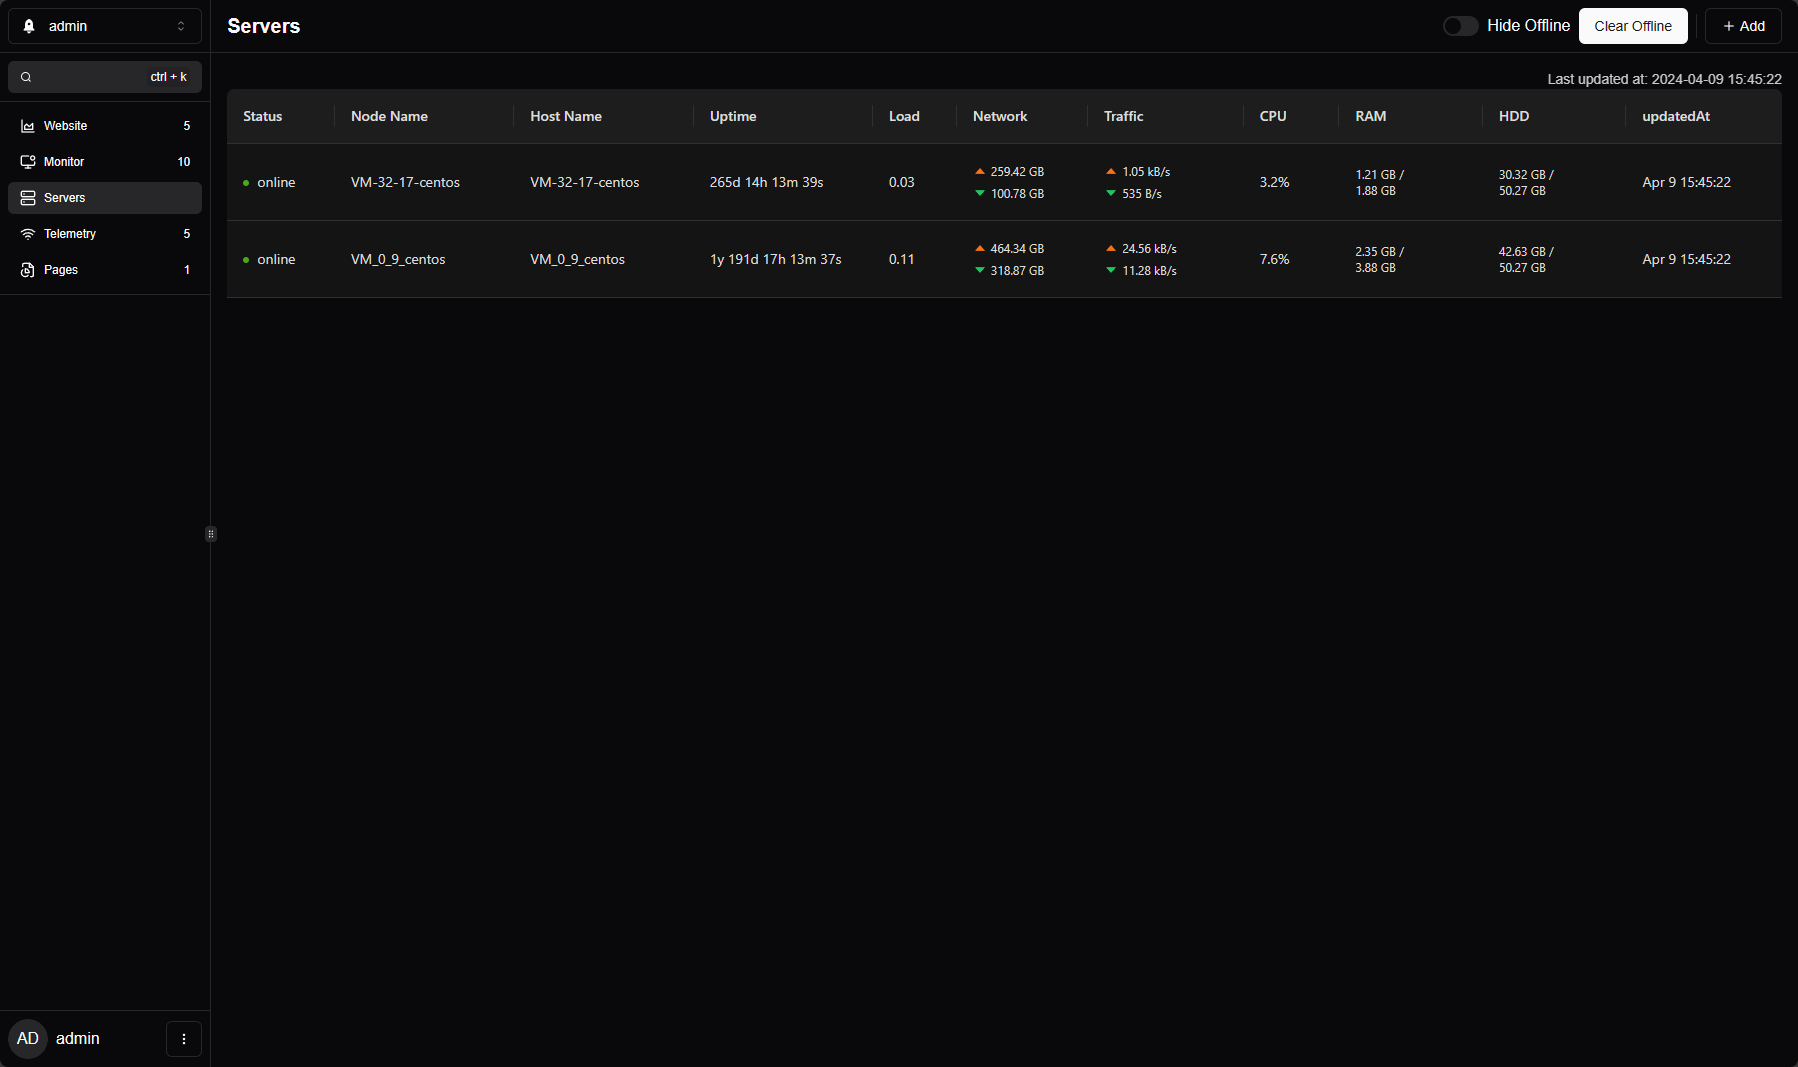The width and height of the screenshot is (1798, 1067).
Task: Click the search magnifier icon
Action: click(26, 77)
